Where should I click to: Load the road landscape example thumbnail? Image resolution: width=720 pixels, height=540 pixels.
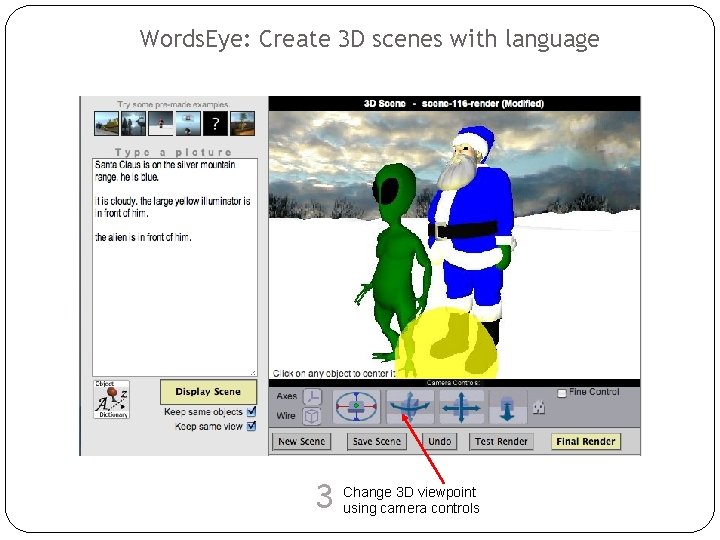[106, 123]
